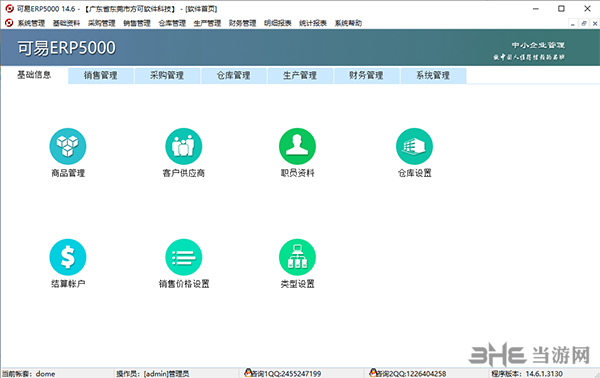Screen dimensions: 600x378
Task: Click the 商品管理 label
Action: click(x=68, y=173)
